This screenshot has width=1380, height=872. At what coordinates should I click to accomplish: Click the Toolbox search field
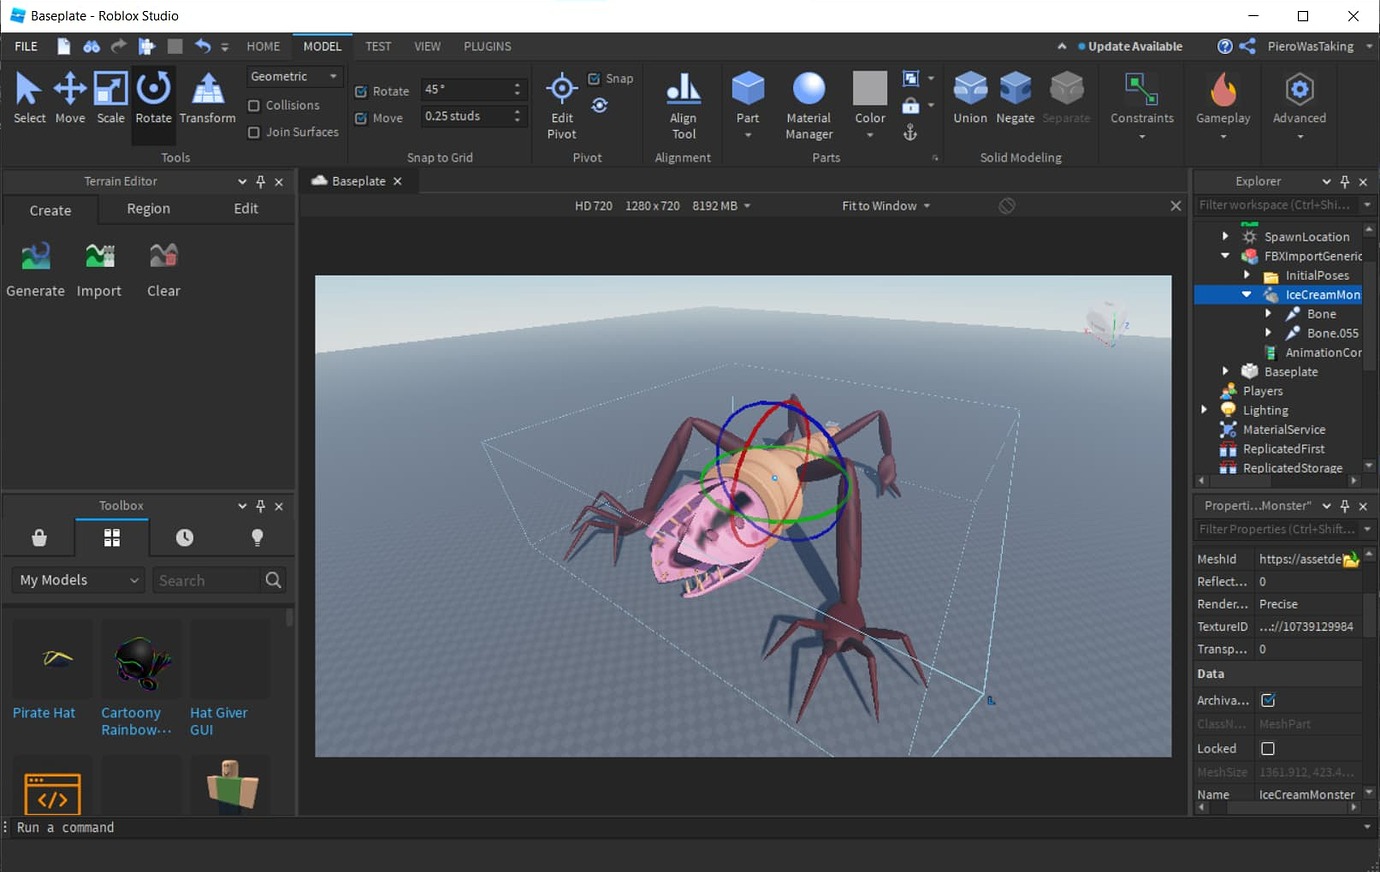point(207,580)
